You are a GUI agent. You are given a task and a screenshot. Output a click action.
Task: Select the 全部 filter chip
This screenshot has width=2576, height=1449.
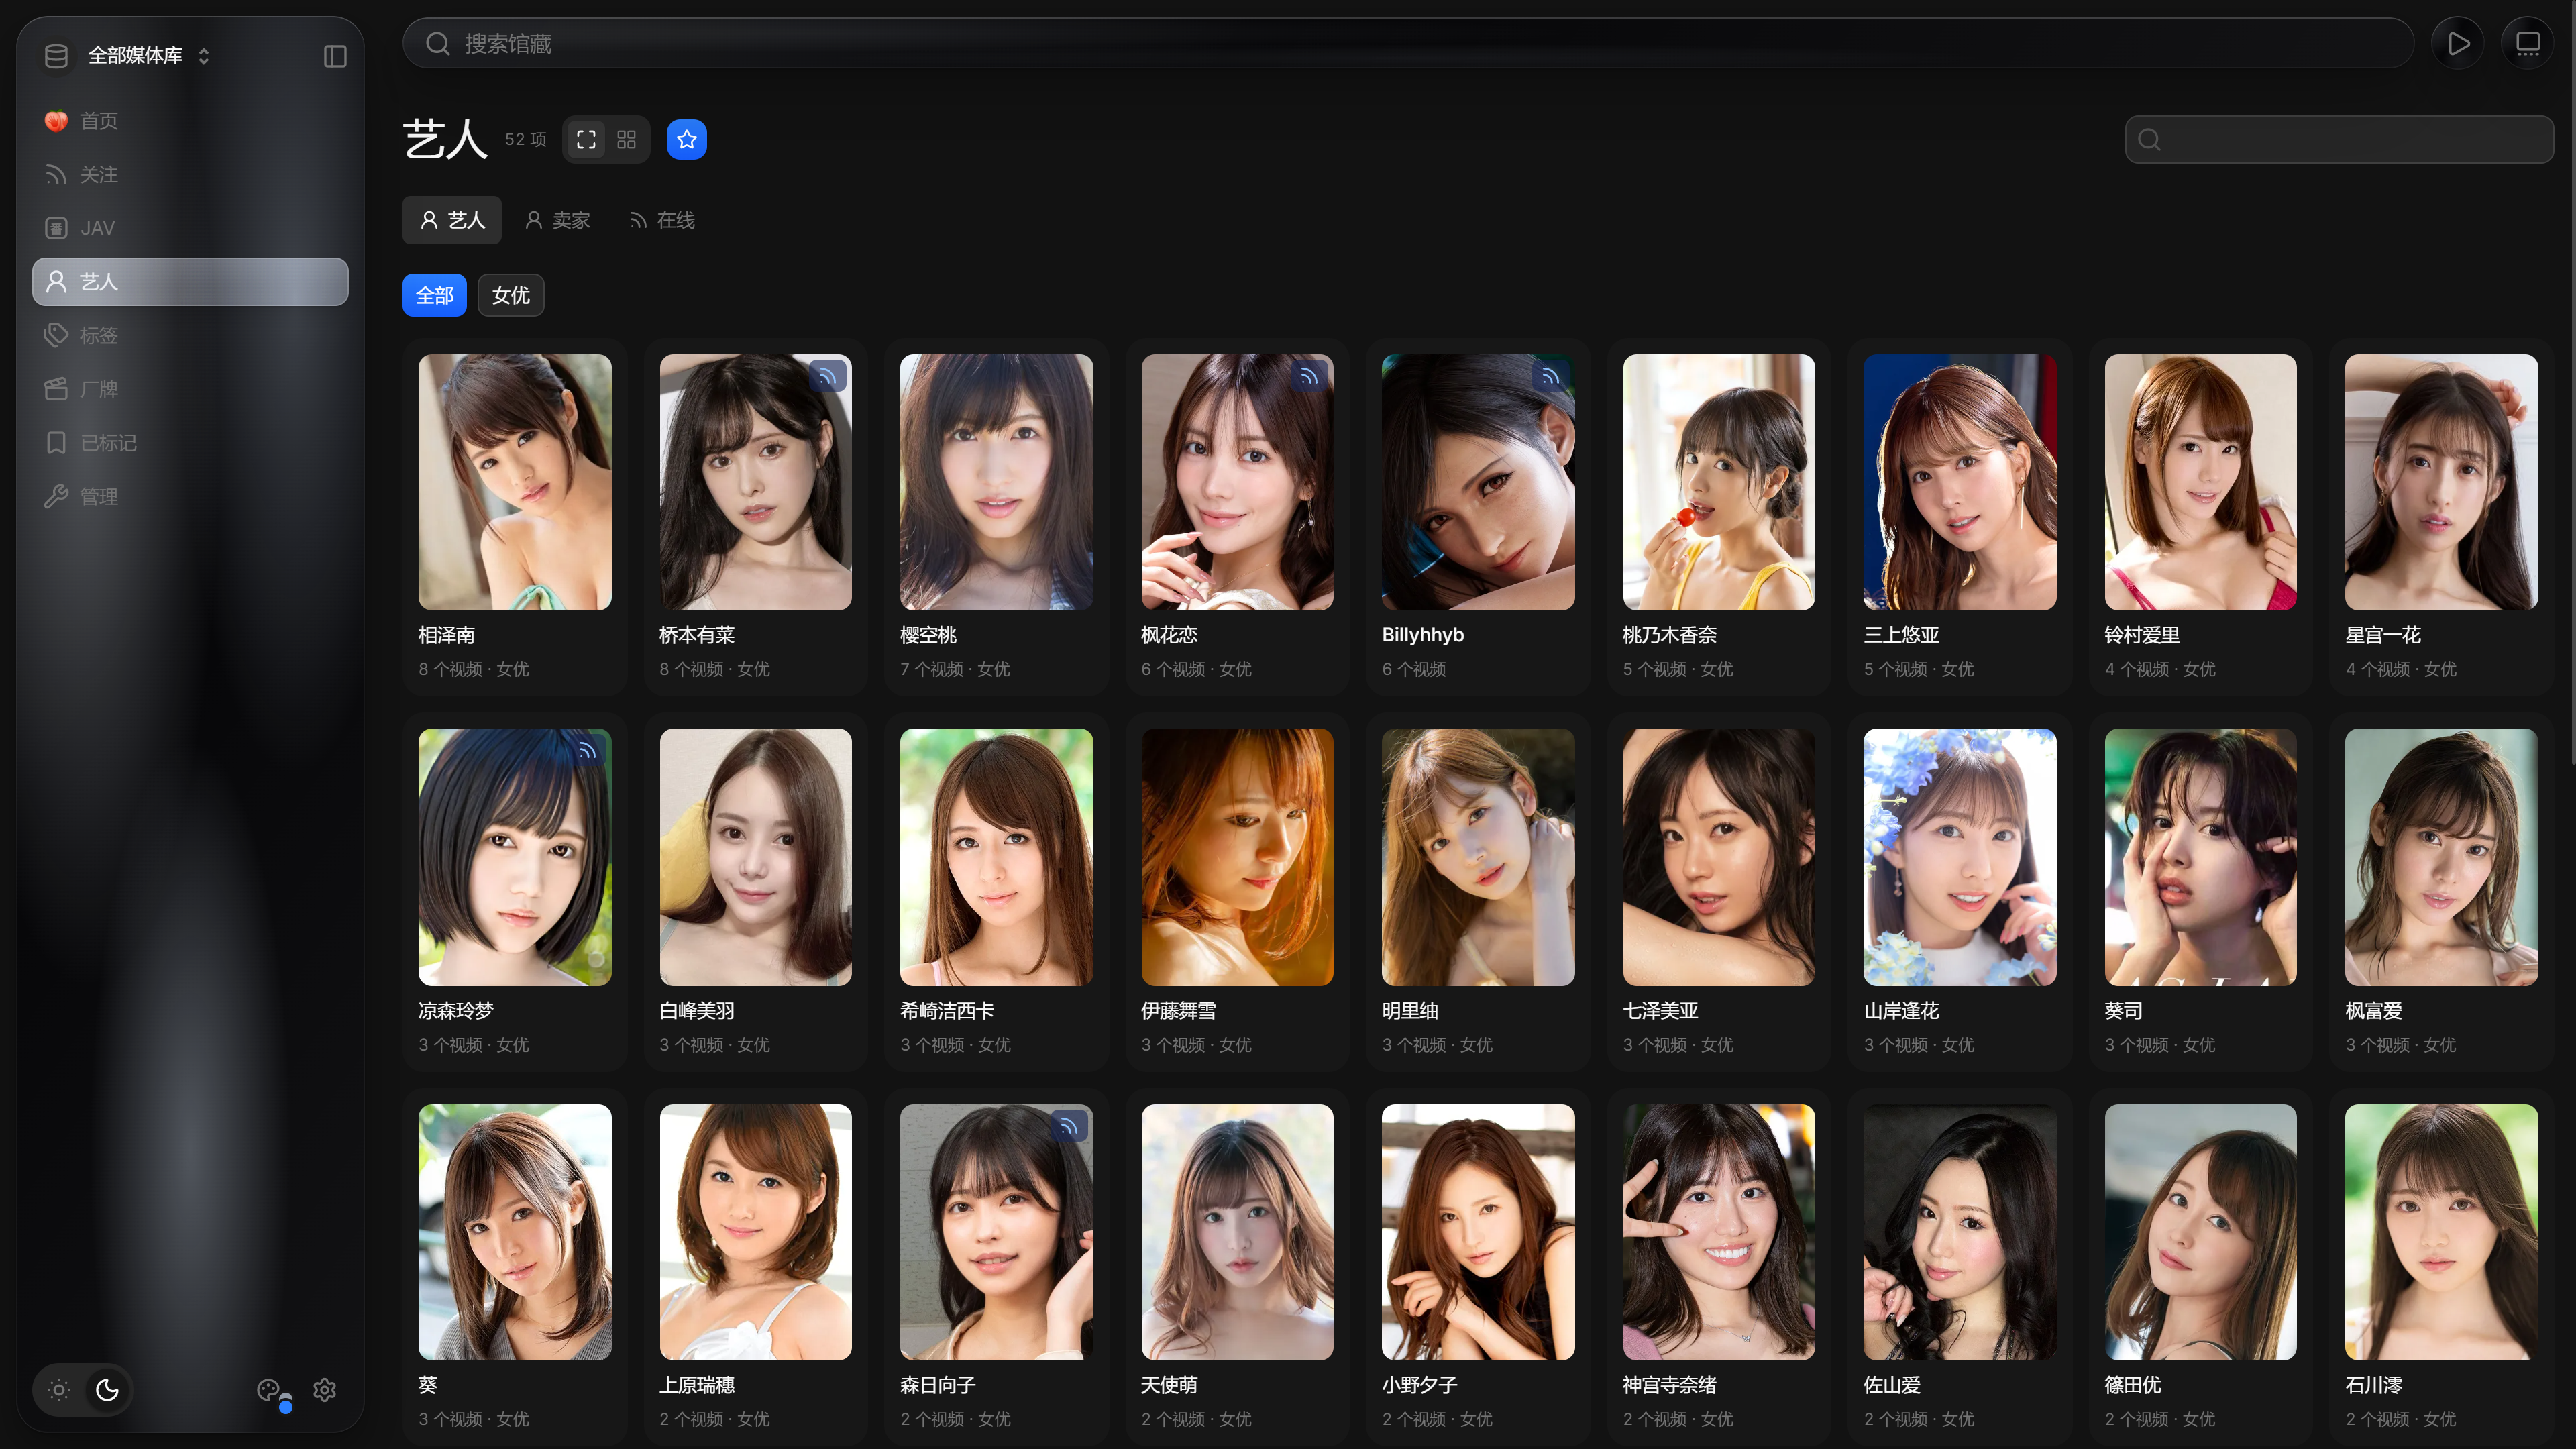click(435, 295)
